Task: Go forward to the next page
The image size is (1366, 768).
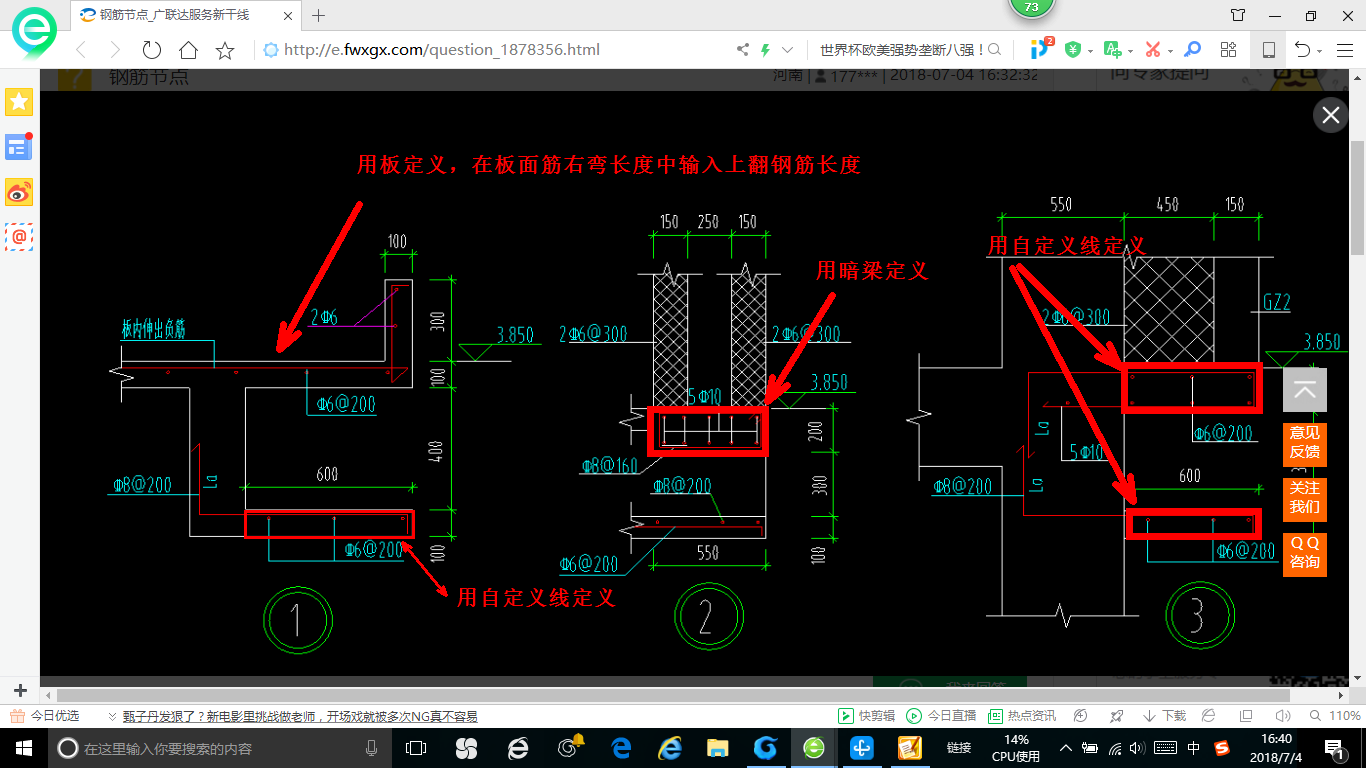Action: click(x=115, y=50)
